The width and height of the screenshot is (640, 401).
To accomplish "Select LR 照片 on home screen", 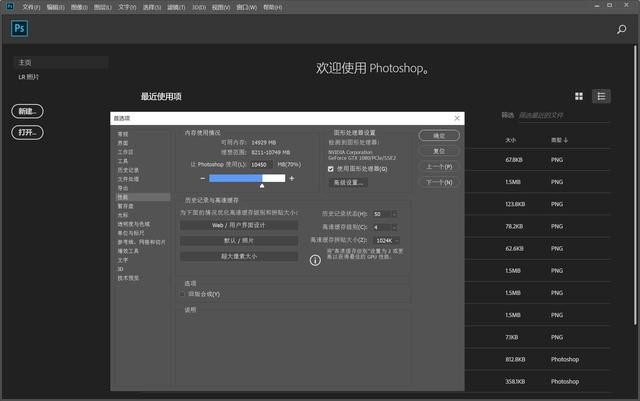I will coord(29,77).
